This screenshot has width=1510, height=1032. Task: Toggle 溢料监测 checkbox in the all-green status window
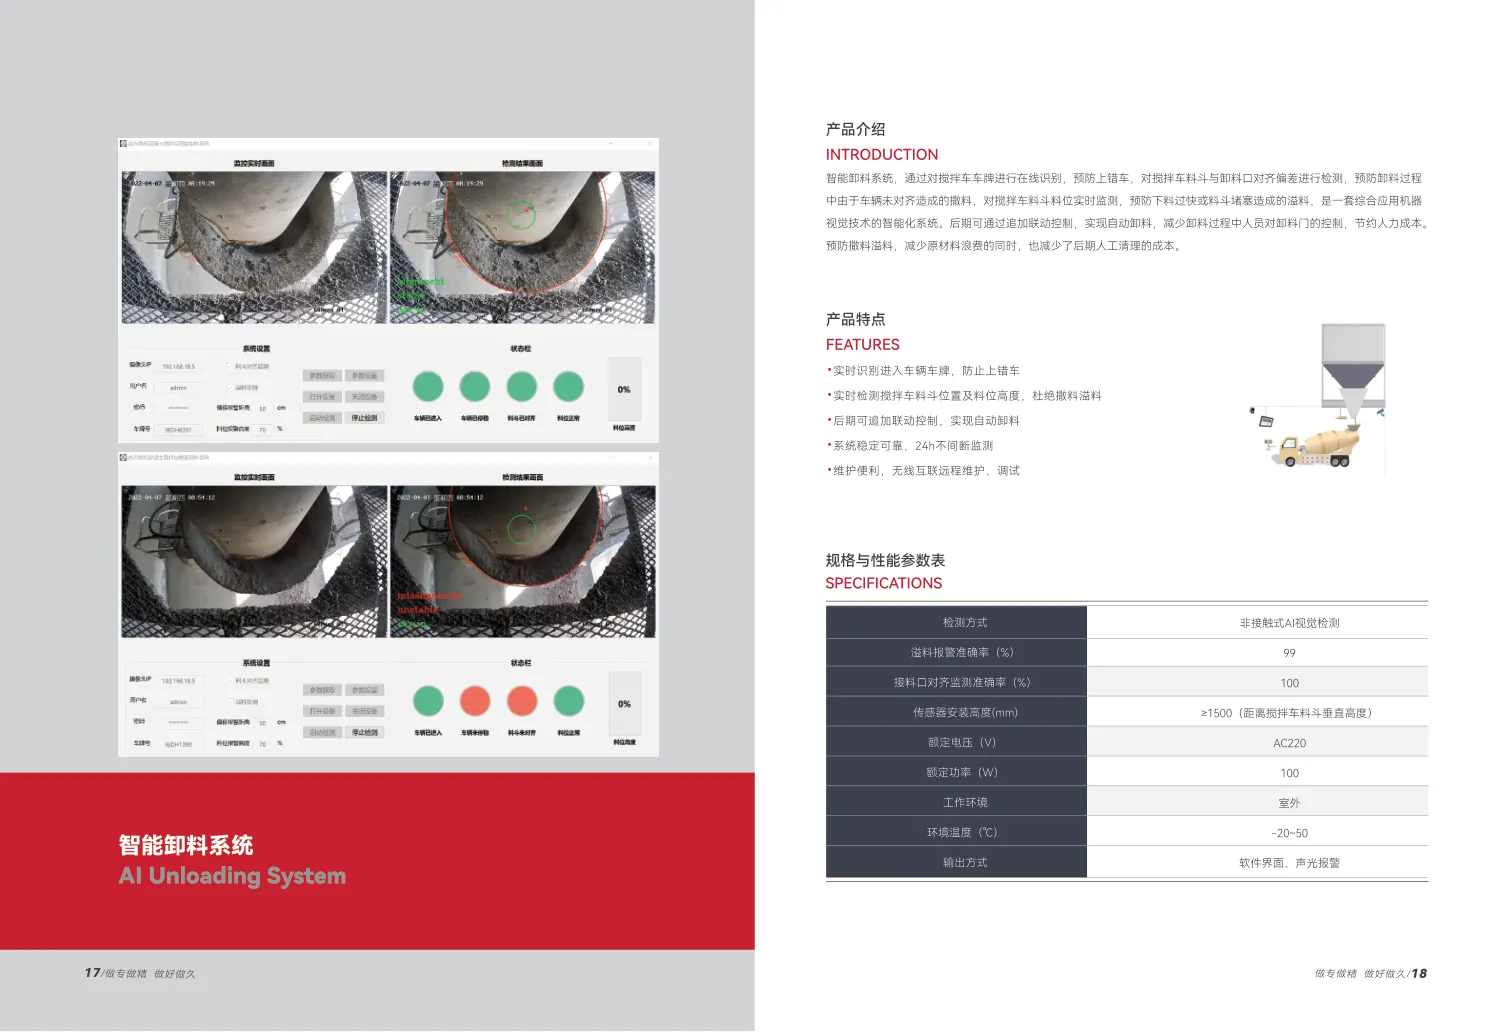230,388
